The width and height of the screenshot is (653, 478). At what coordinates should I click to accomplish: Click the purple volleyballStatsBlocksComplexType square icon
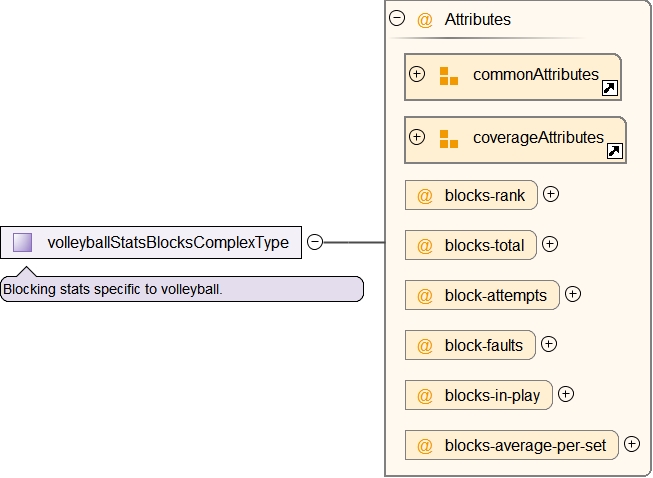tap(23, 242)
